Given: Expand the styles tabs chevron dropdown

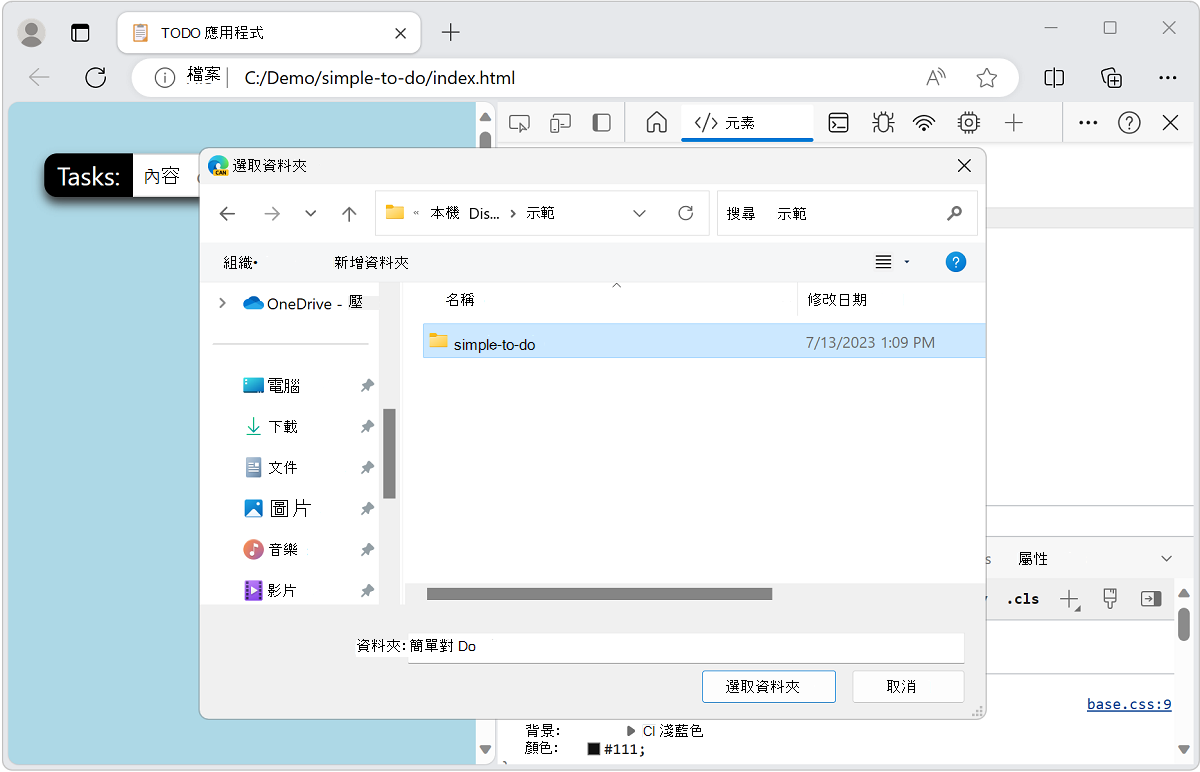Looking at the screenshot, I should coord(1166,558).
